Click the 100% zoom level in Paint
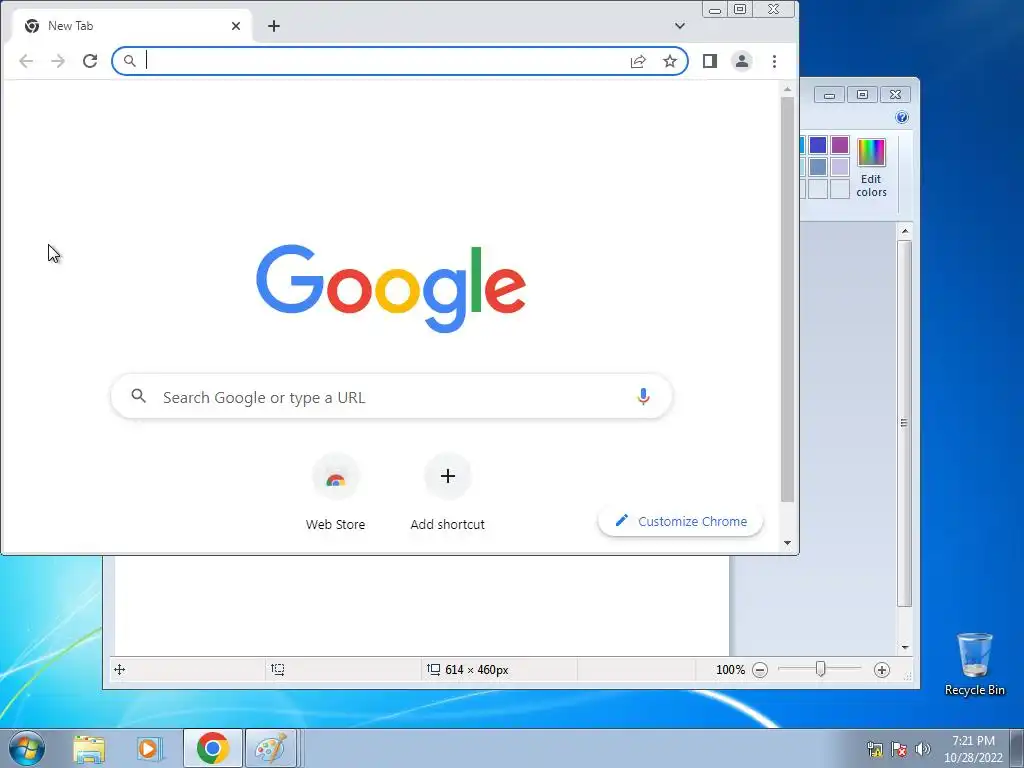 (730, 670)
